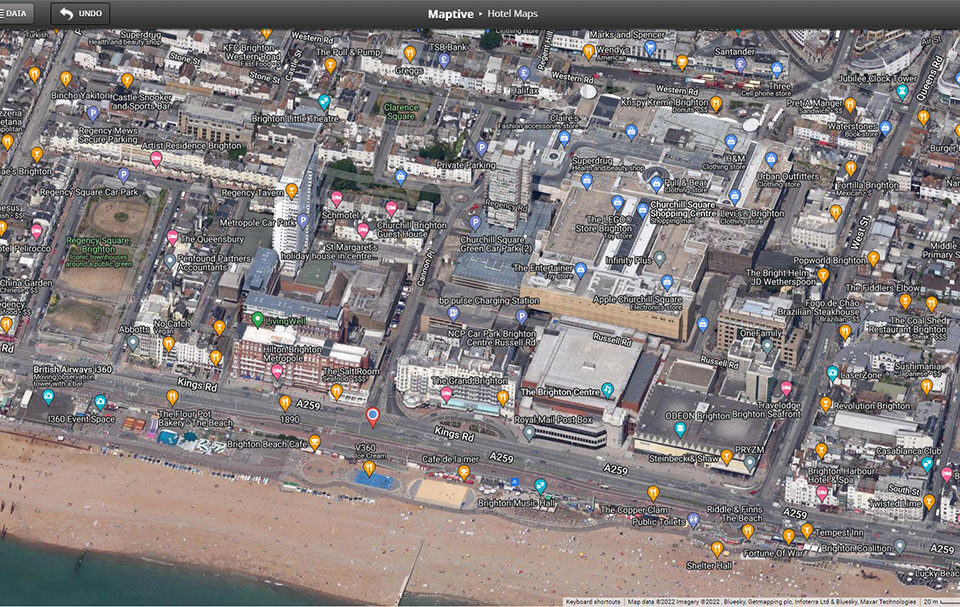Click the Maptive title in header
The image size is (960, 607).
450,14
